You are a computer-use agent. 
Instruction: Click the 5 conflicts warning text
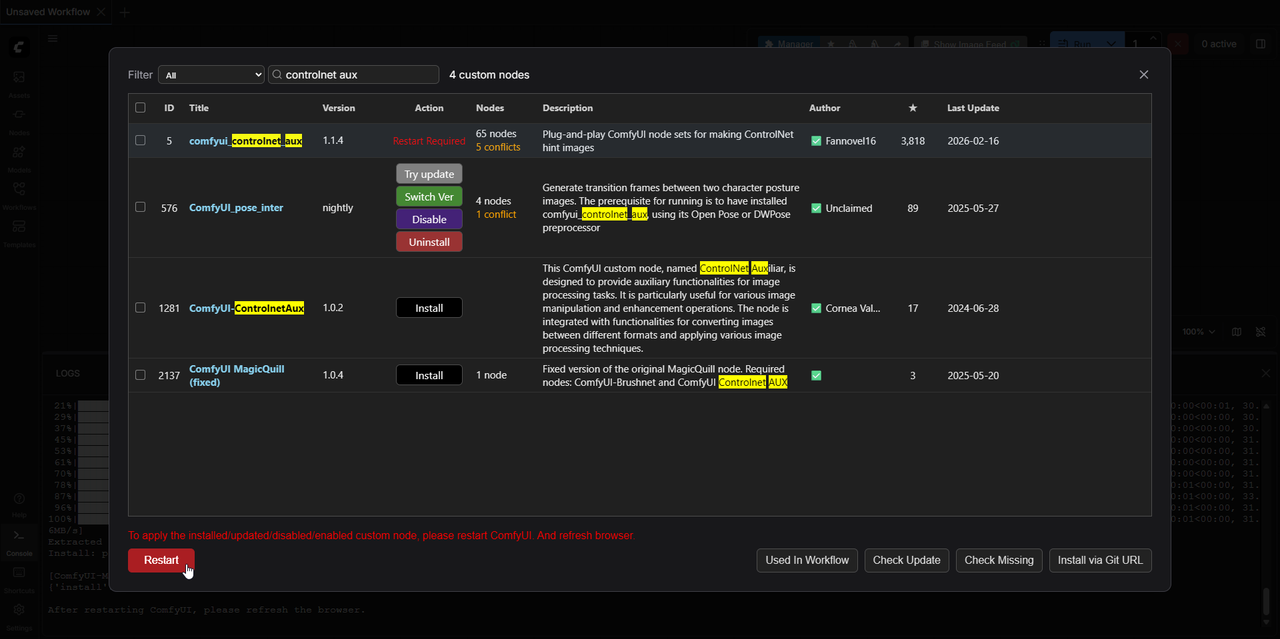click(498, 148)
